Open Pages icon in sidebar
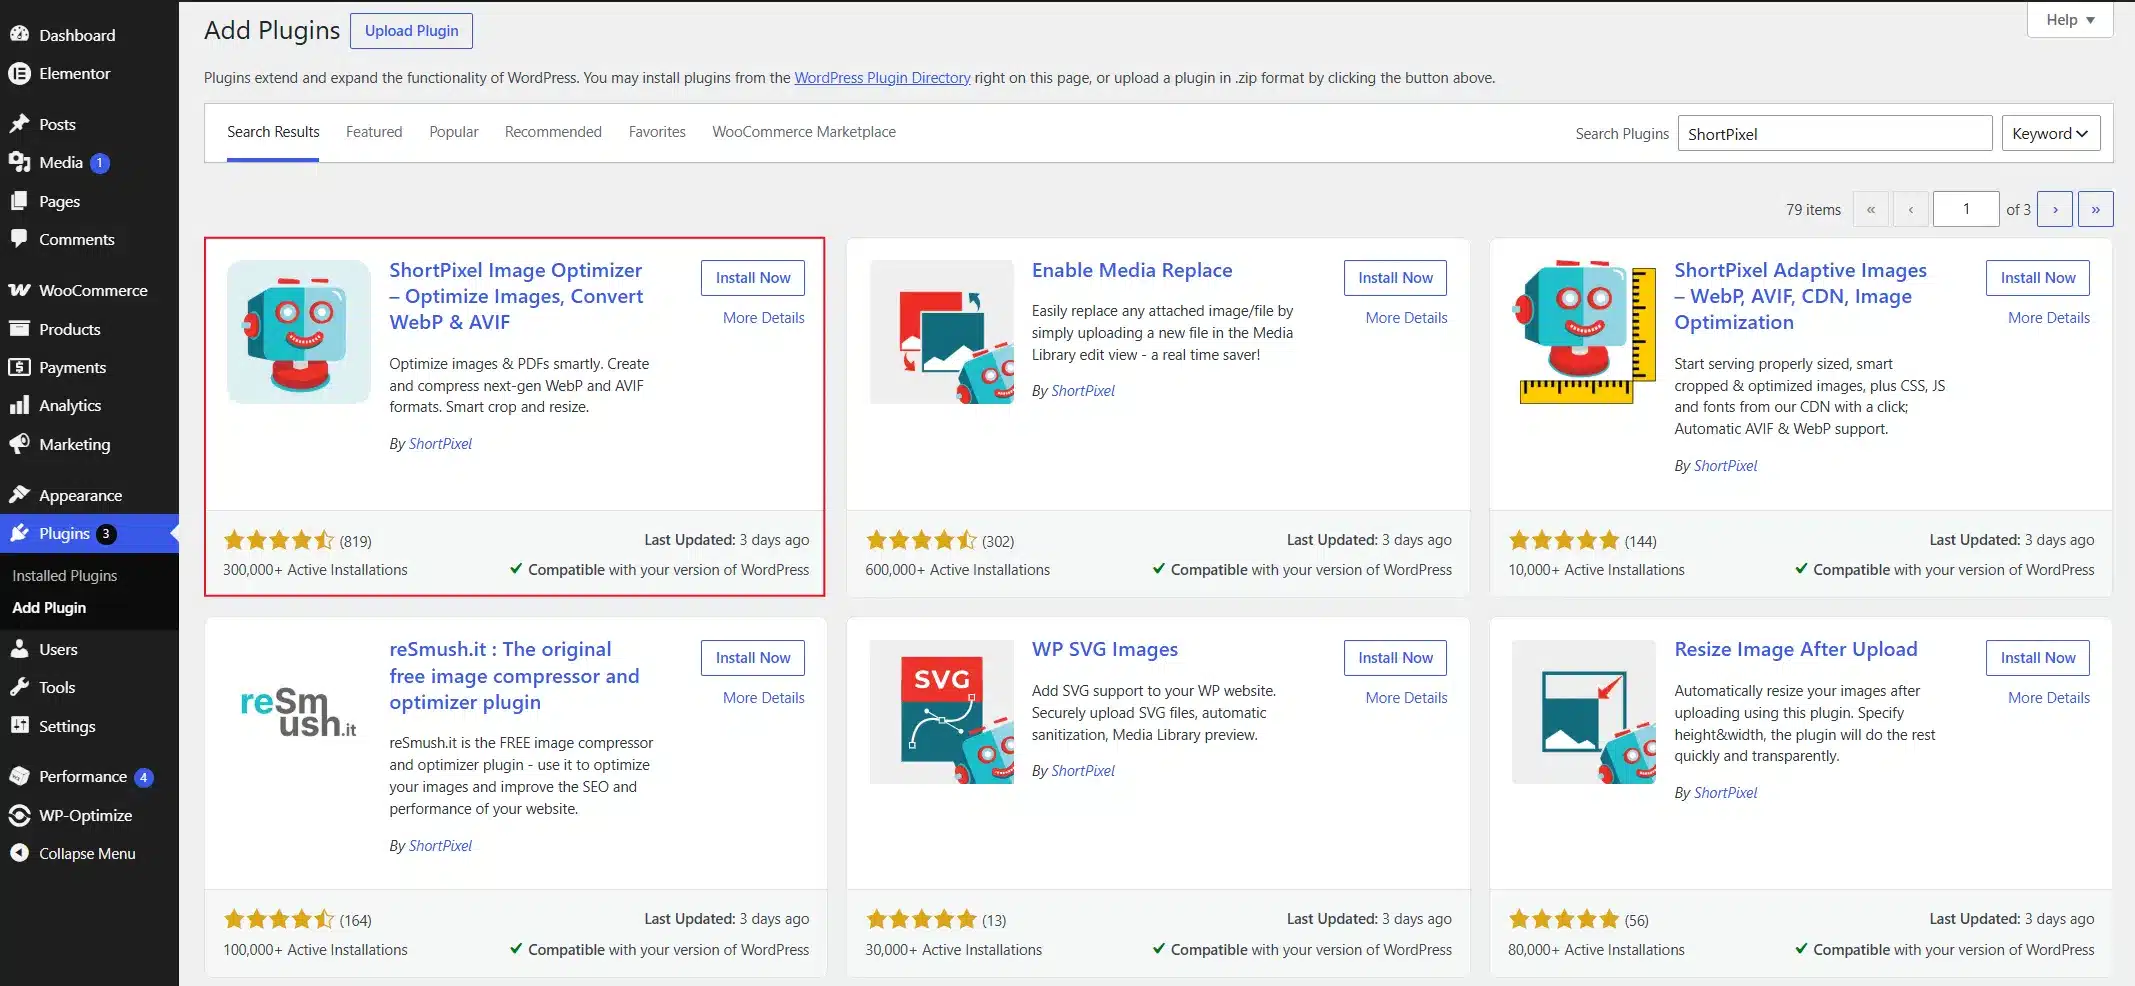This screenshot has height=986, width=2135. [19, 201]
